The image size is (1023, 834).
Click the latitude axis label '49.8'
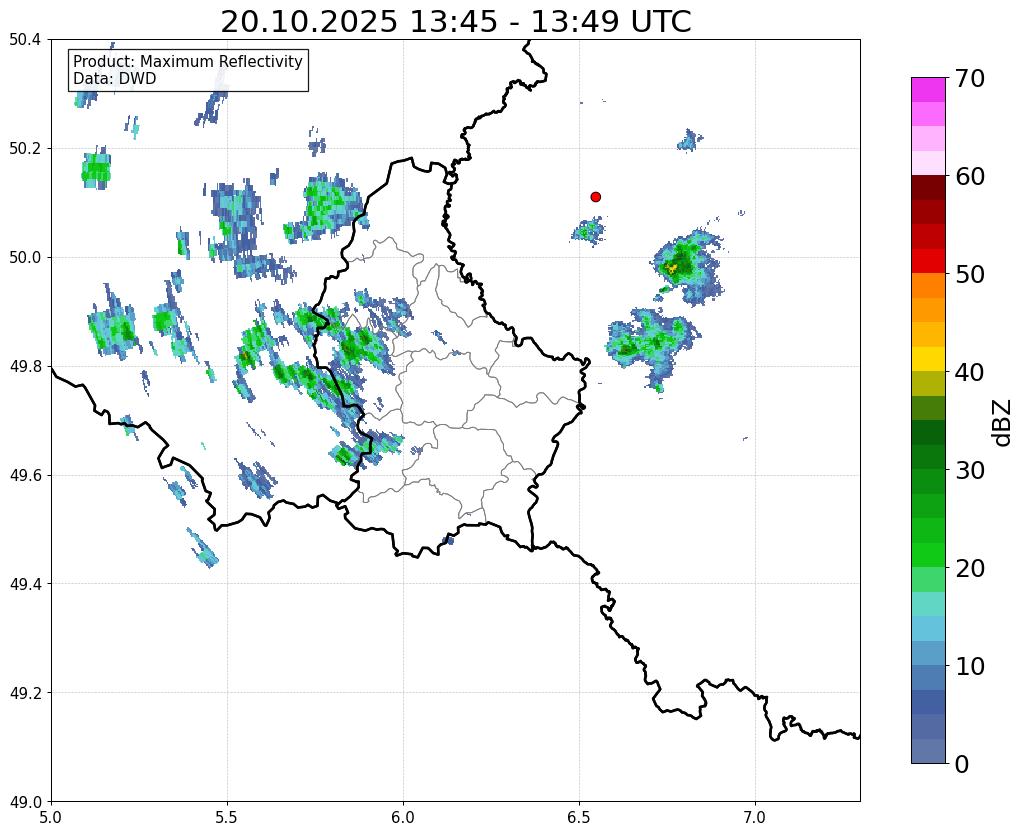25,367
